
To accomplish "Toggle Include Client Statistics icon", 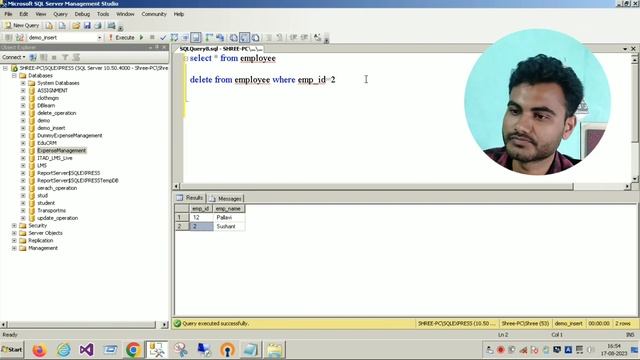I will pyautogui.click(x=220, y=38).
